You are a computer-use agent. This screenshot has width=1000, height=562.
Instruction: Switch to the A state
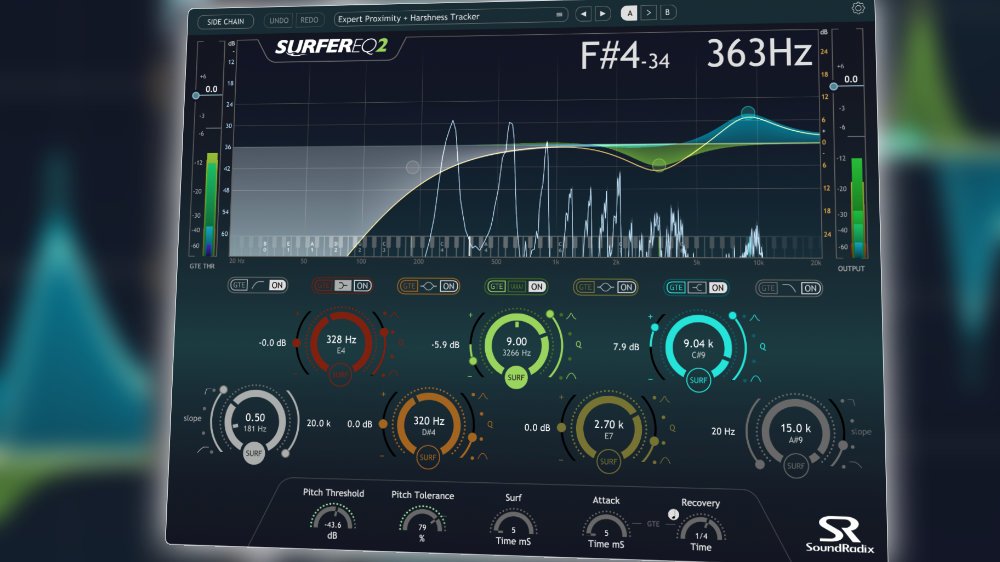[x=629, y=13]
